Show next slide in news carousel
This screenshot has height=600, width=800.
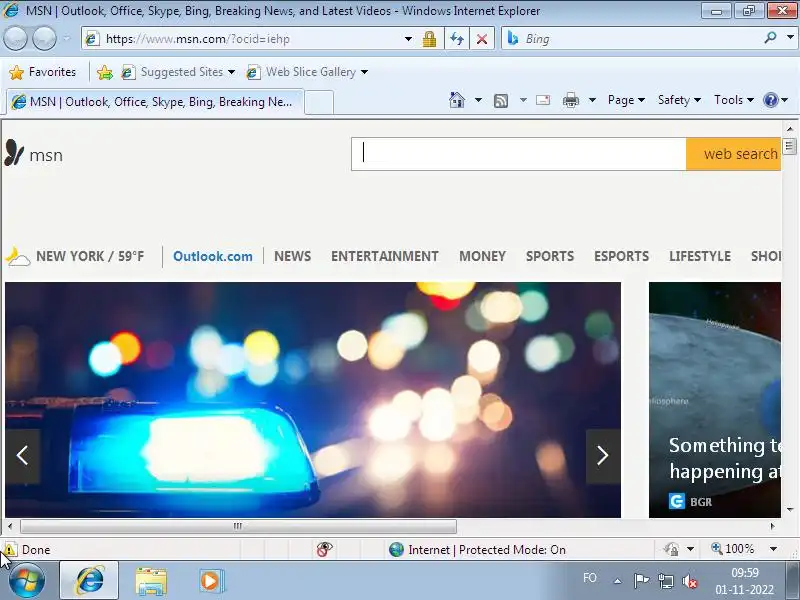[603, 456]
